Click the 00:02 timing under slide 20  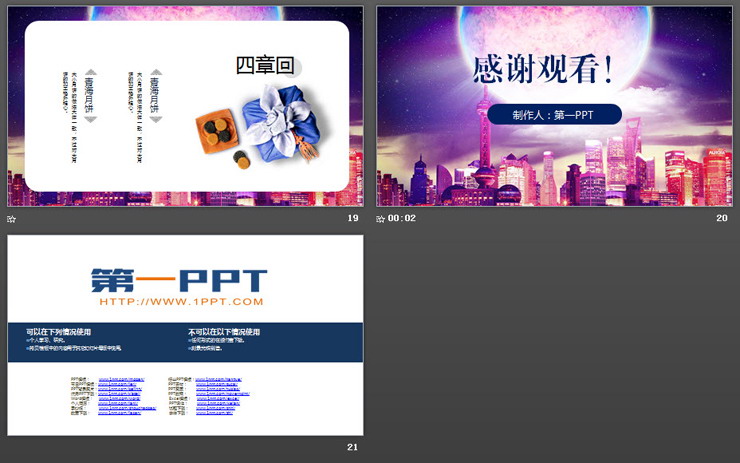[401, 219]
